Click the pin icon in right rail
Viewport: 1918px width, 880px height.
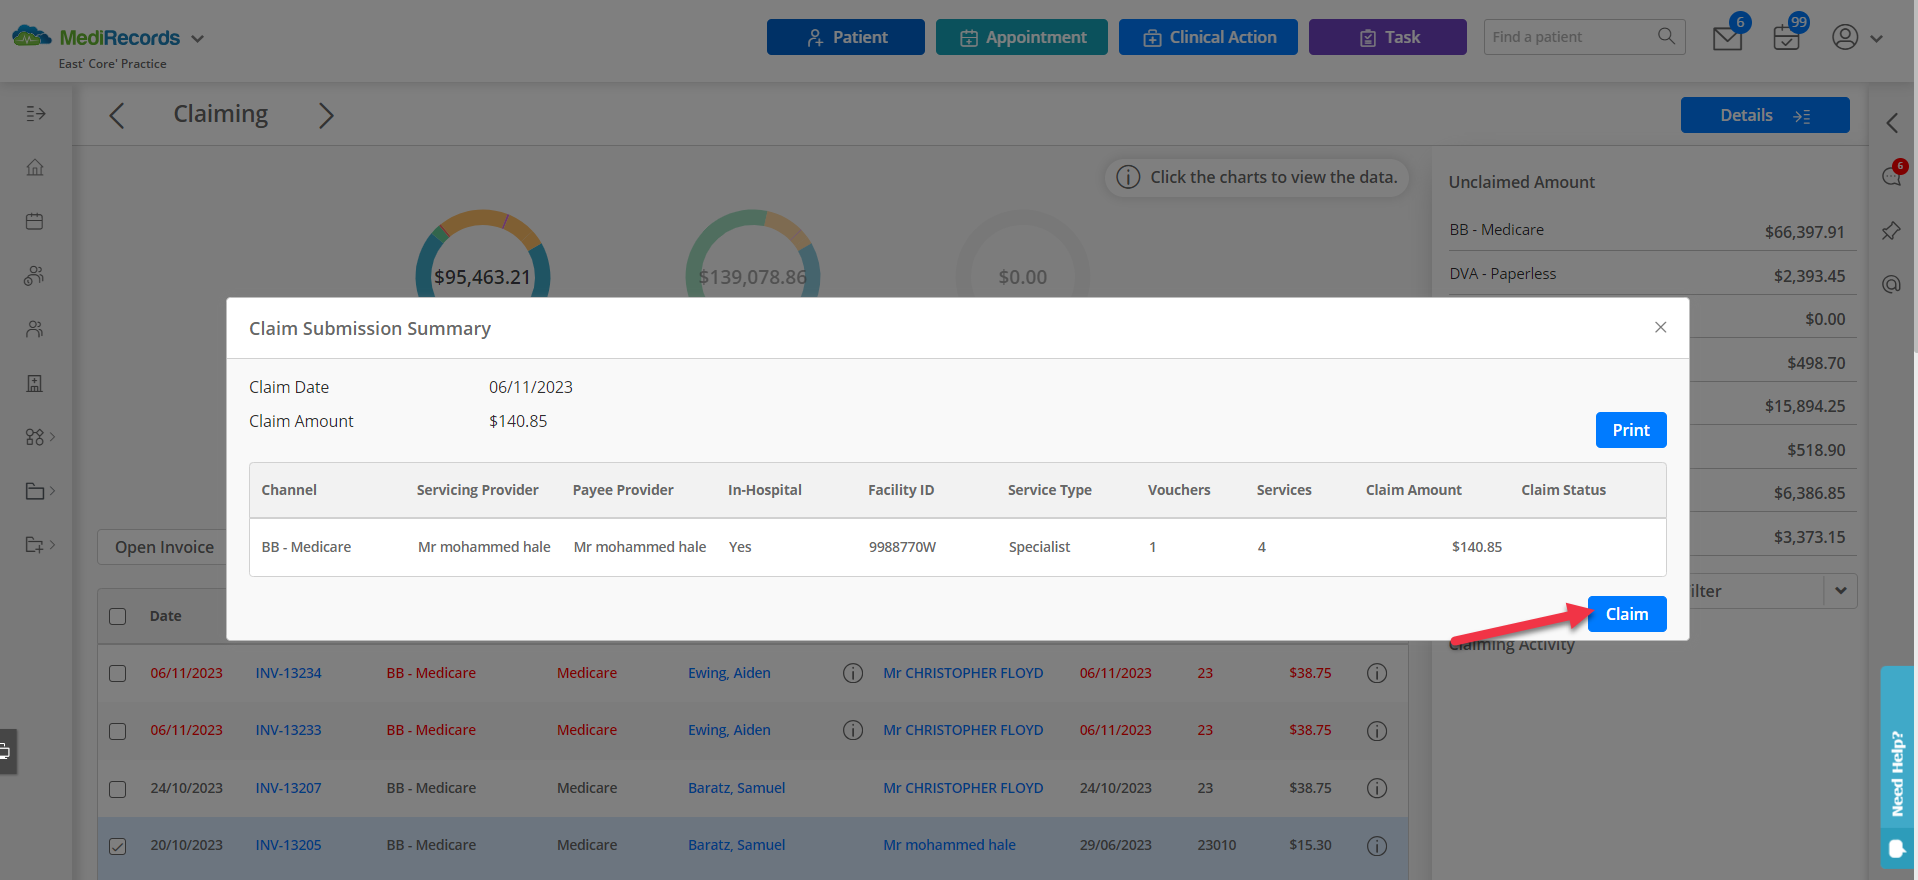(1891, 231)
